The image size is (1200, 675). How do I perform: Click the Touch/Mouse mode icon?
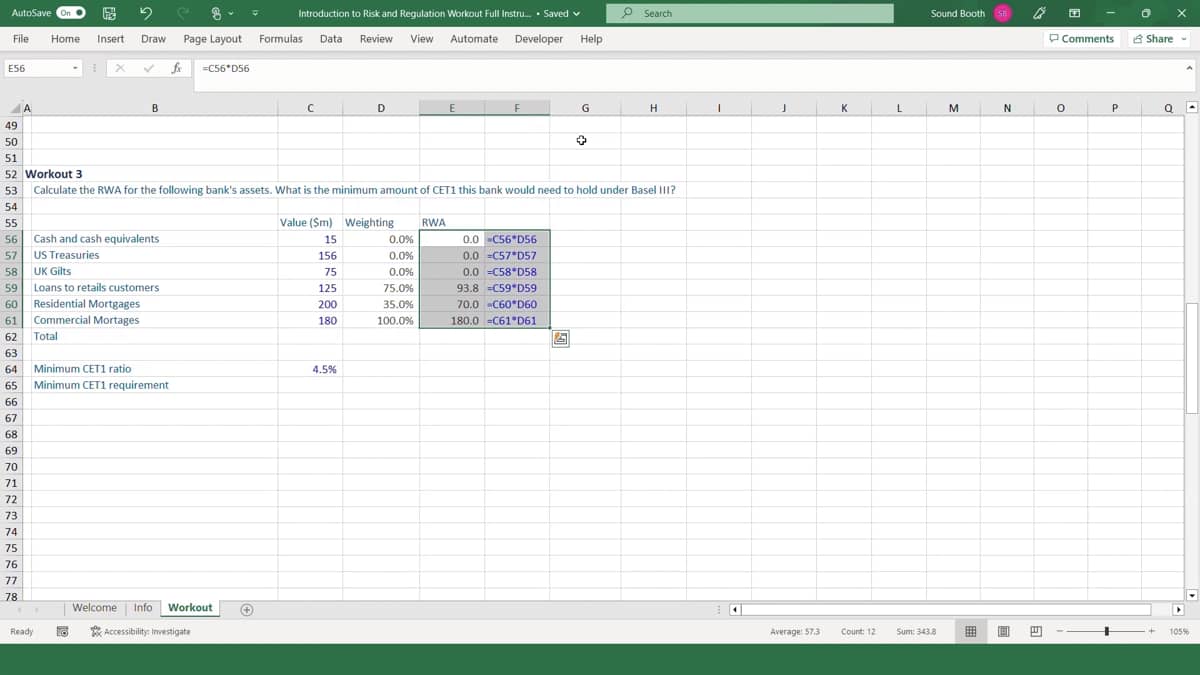point(215,13)
